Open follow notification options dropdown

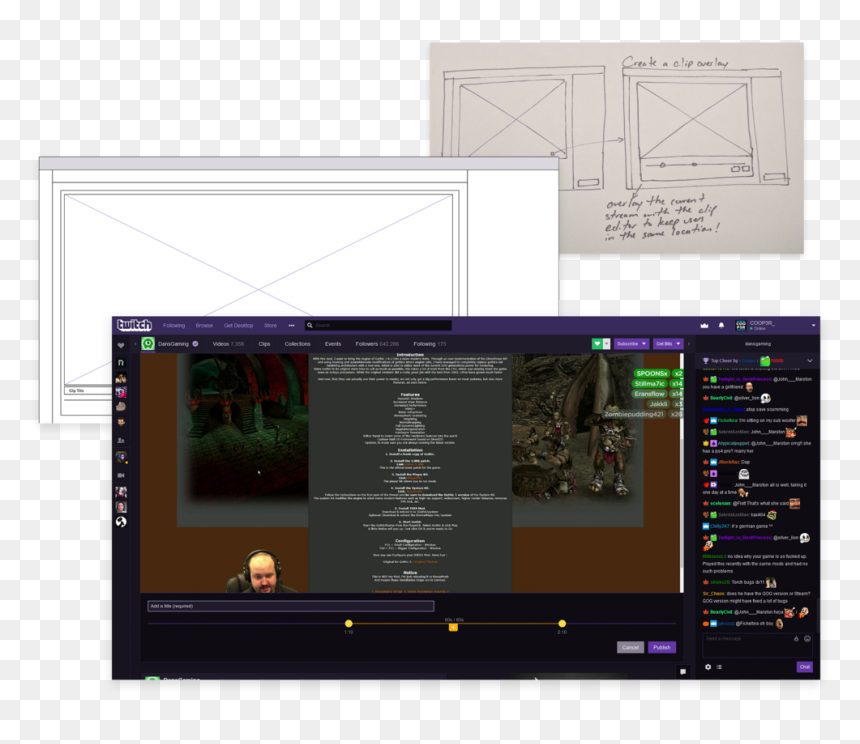click(607, 344)
